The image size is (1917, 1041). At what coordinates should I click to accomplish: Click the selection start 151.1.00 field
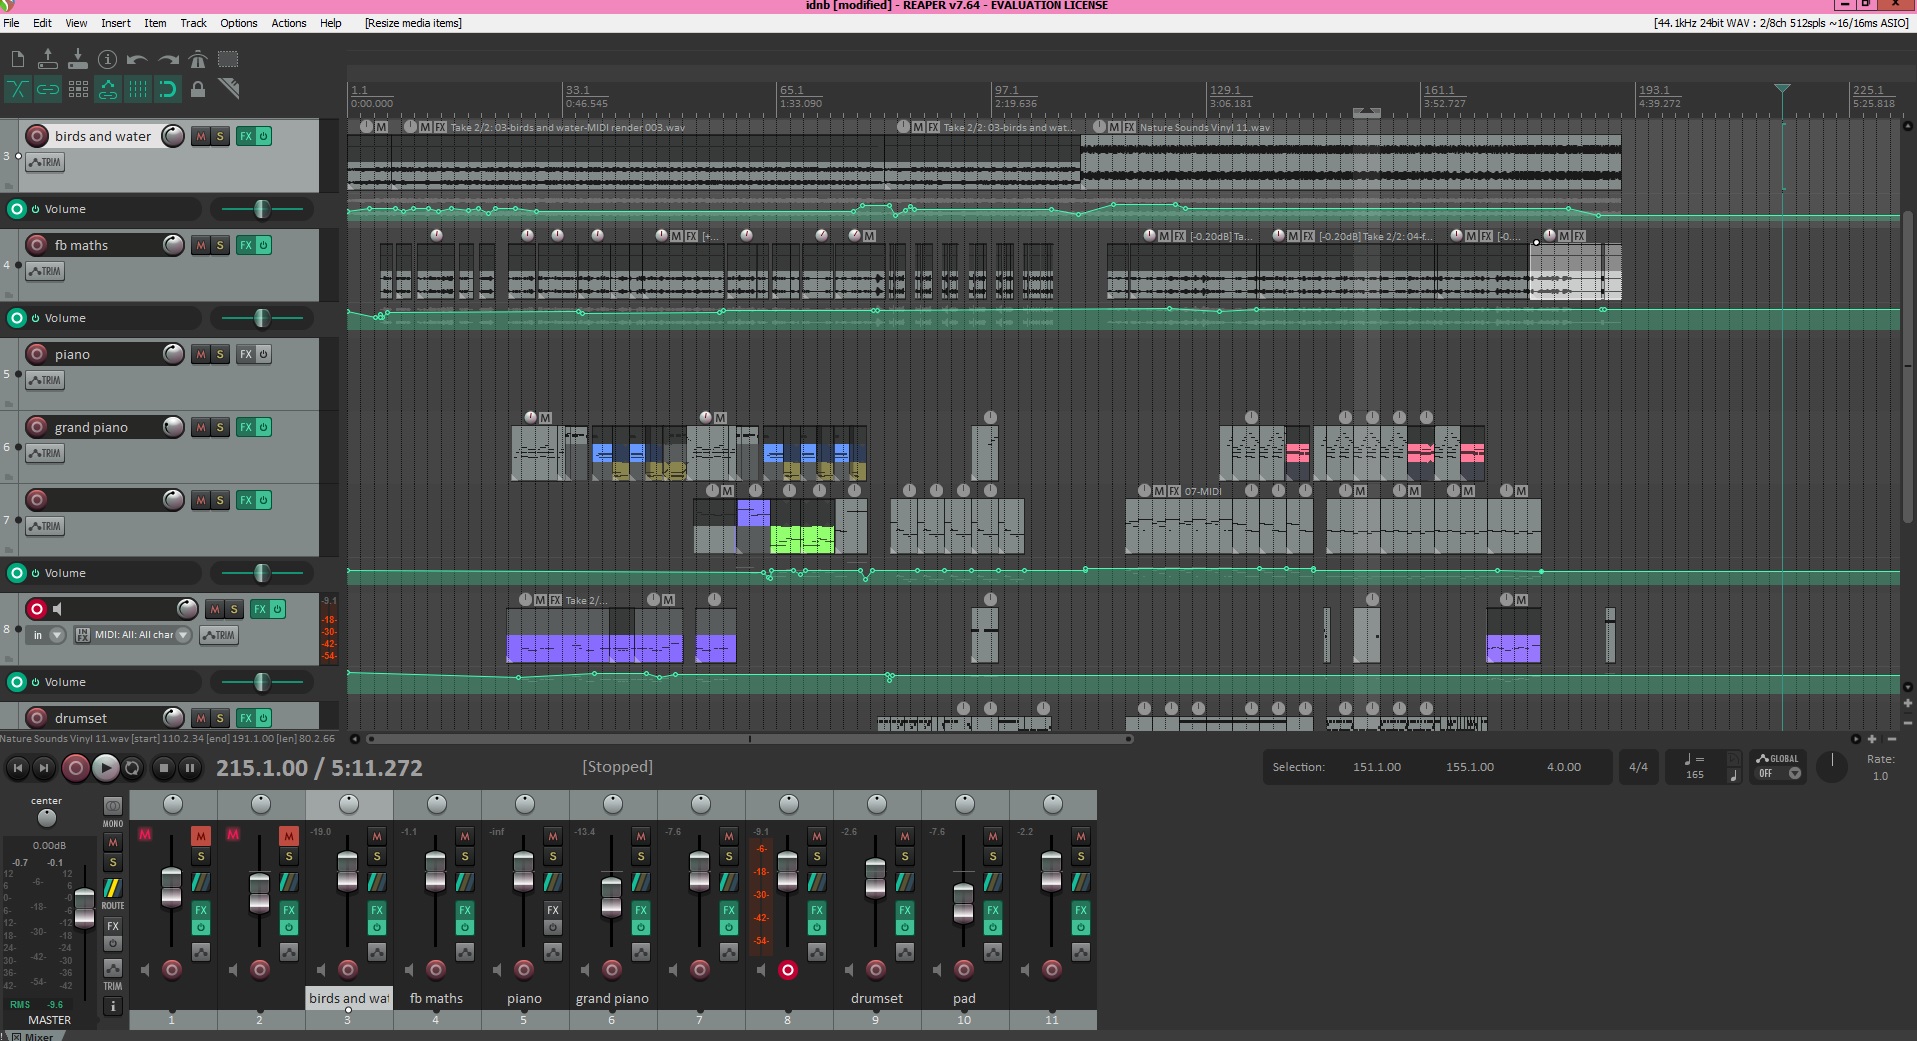pos(1377,767)
